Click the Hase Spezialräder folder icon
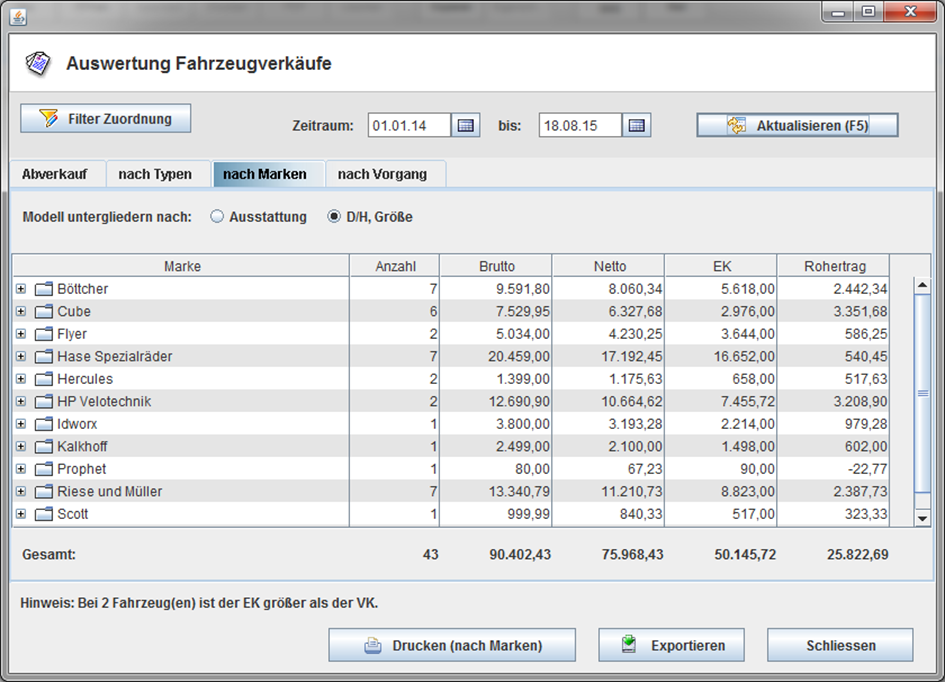 click(43, 357)
